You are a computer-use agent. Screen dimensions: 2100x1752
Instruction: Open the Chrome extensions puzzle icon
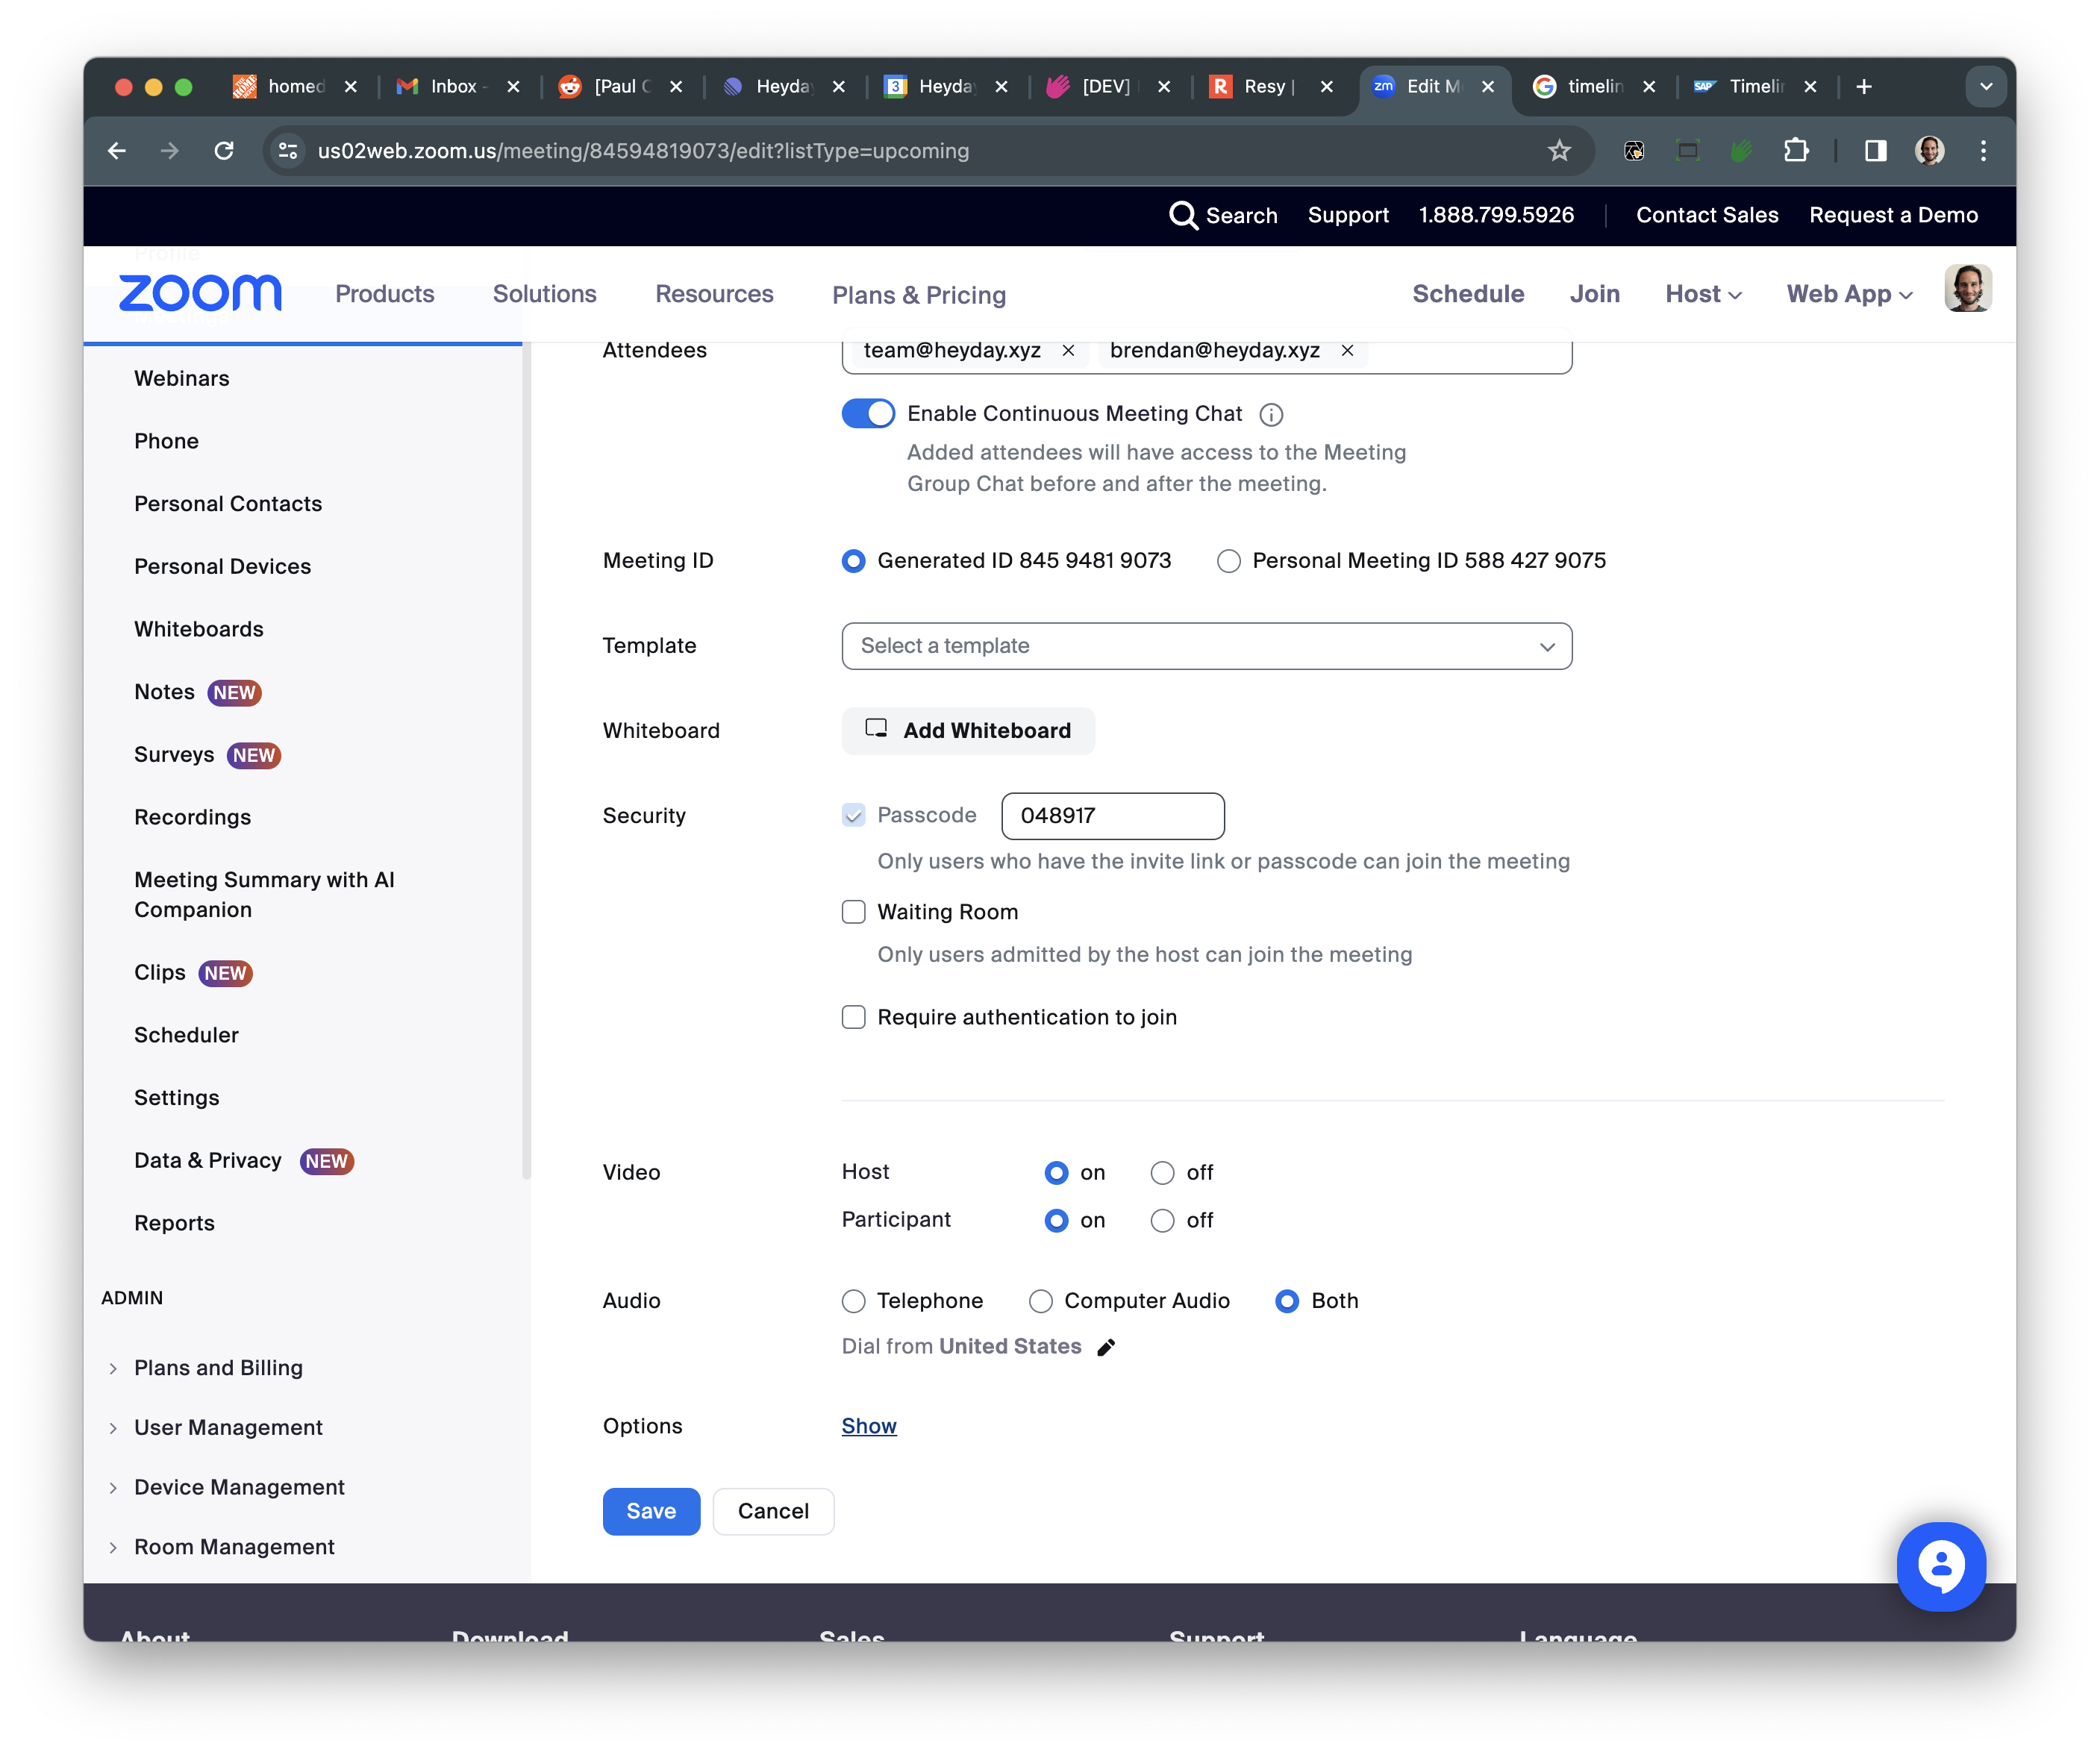coord(1796,151)
